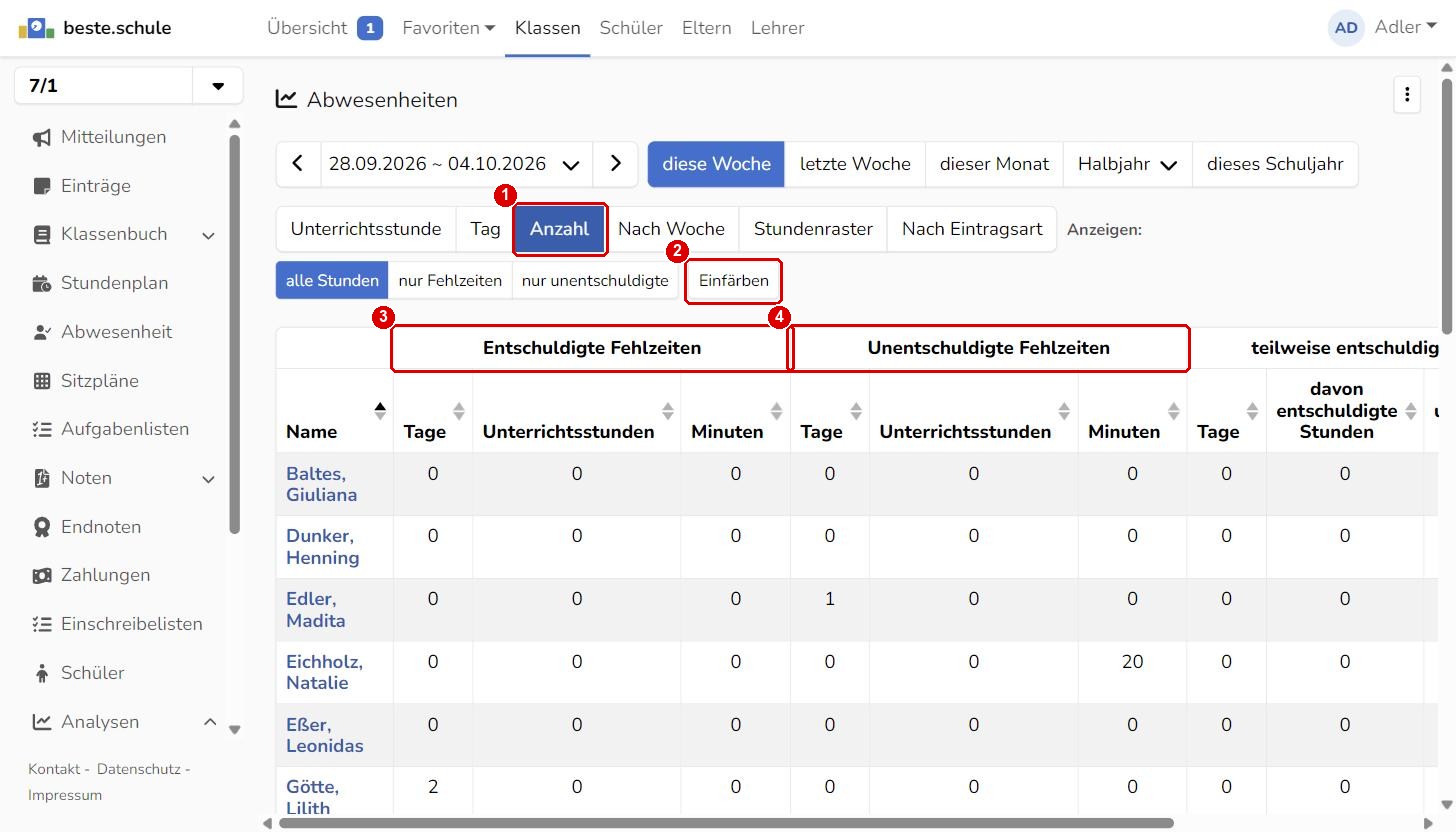Click the Zahlungen money icon
The height and width of the screenshot is (832, 1456).
[x=42, y=575]
